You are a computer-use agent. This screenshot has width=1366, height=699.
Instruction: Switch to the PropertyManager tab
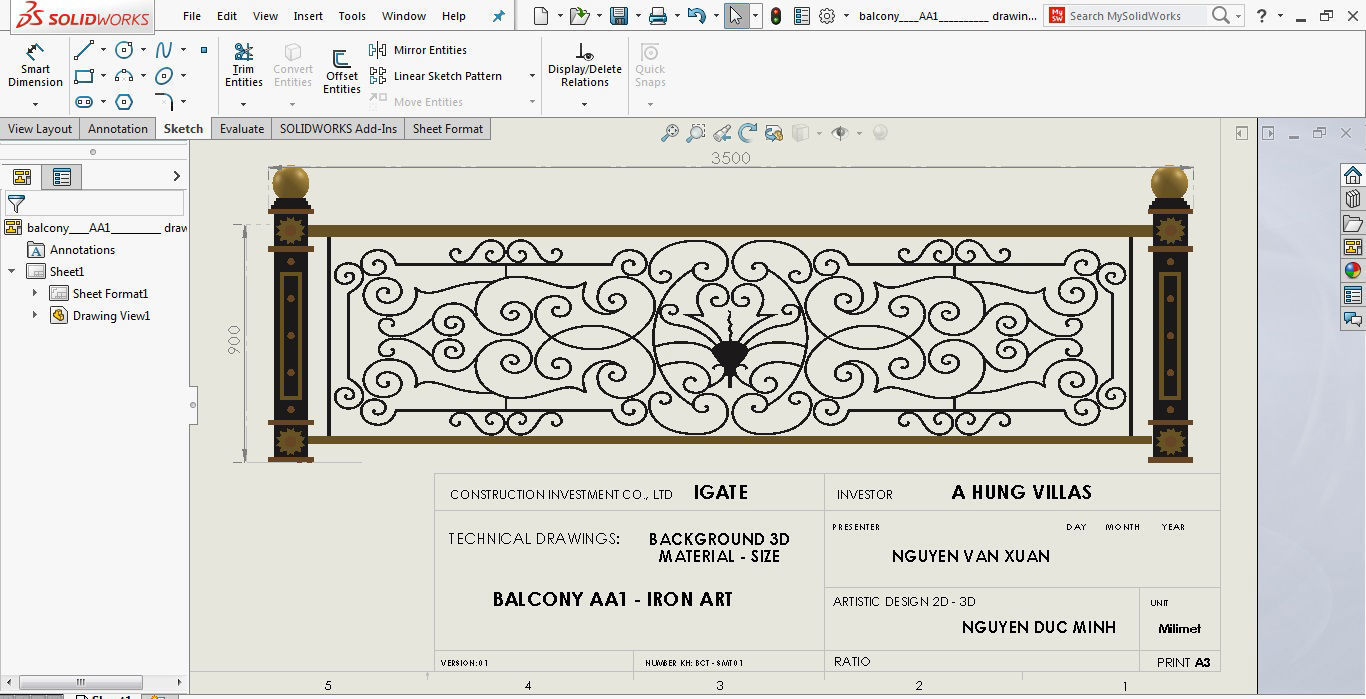click(62, 177)
